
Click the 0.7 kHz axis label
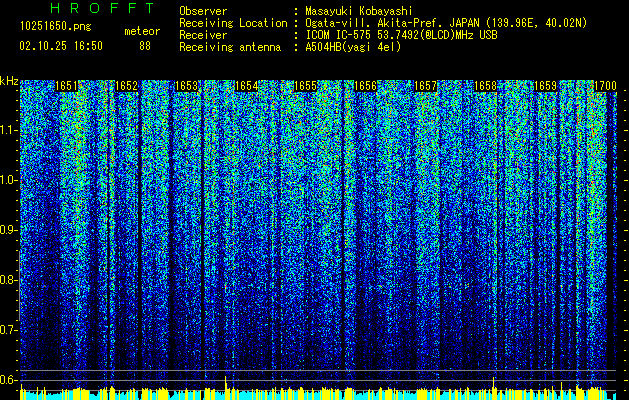click(x=8, y=330)
